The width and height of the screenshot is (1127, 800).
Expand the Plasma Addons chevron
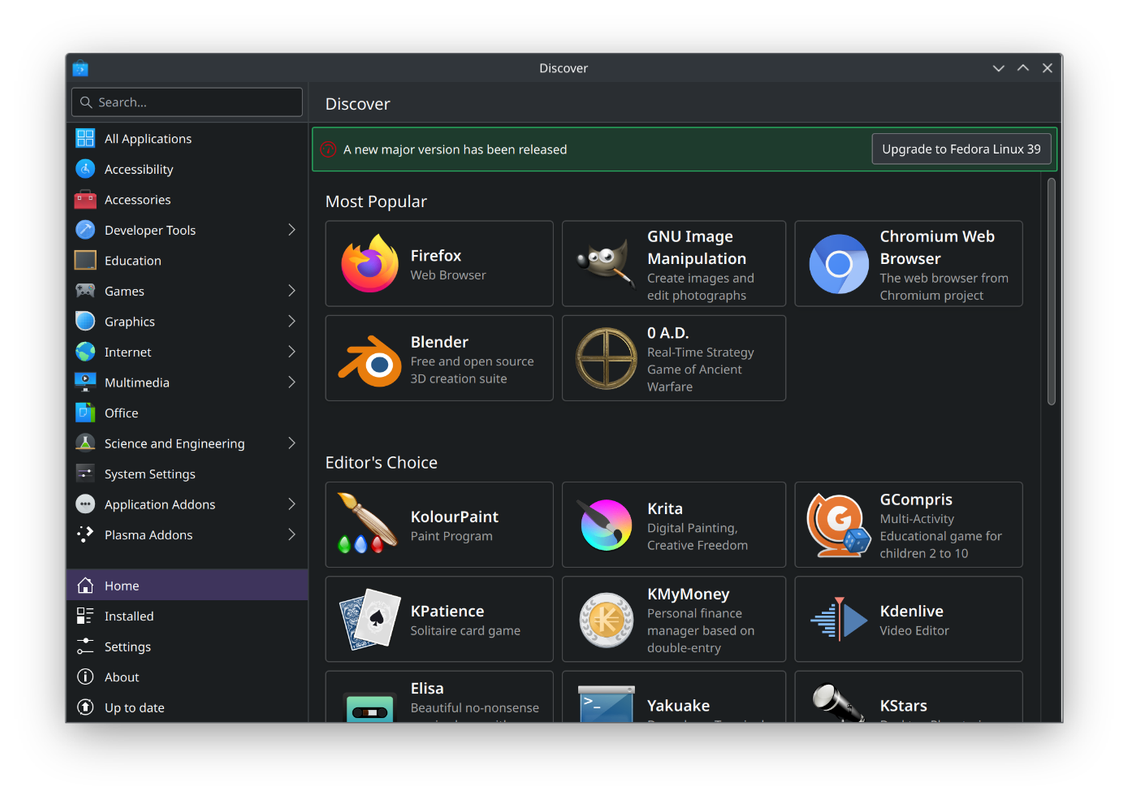[291, 535]
